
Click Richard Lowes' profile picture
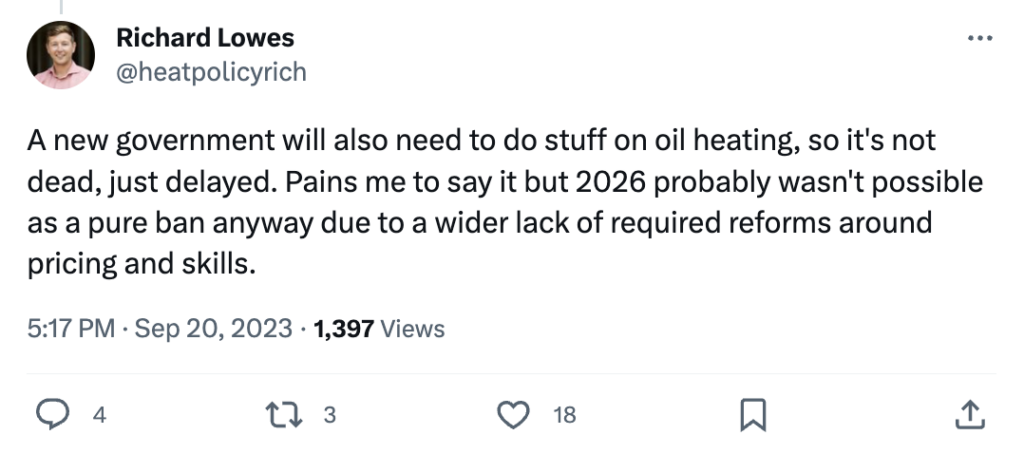click(x=61, y=55)
